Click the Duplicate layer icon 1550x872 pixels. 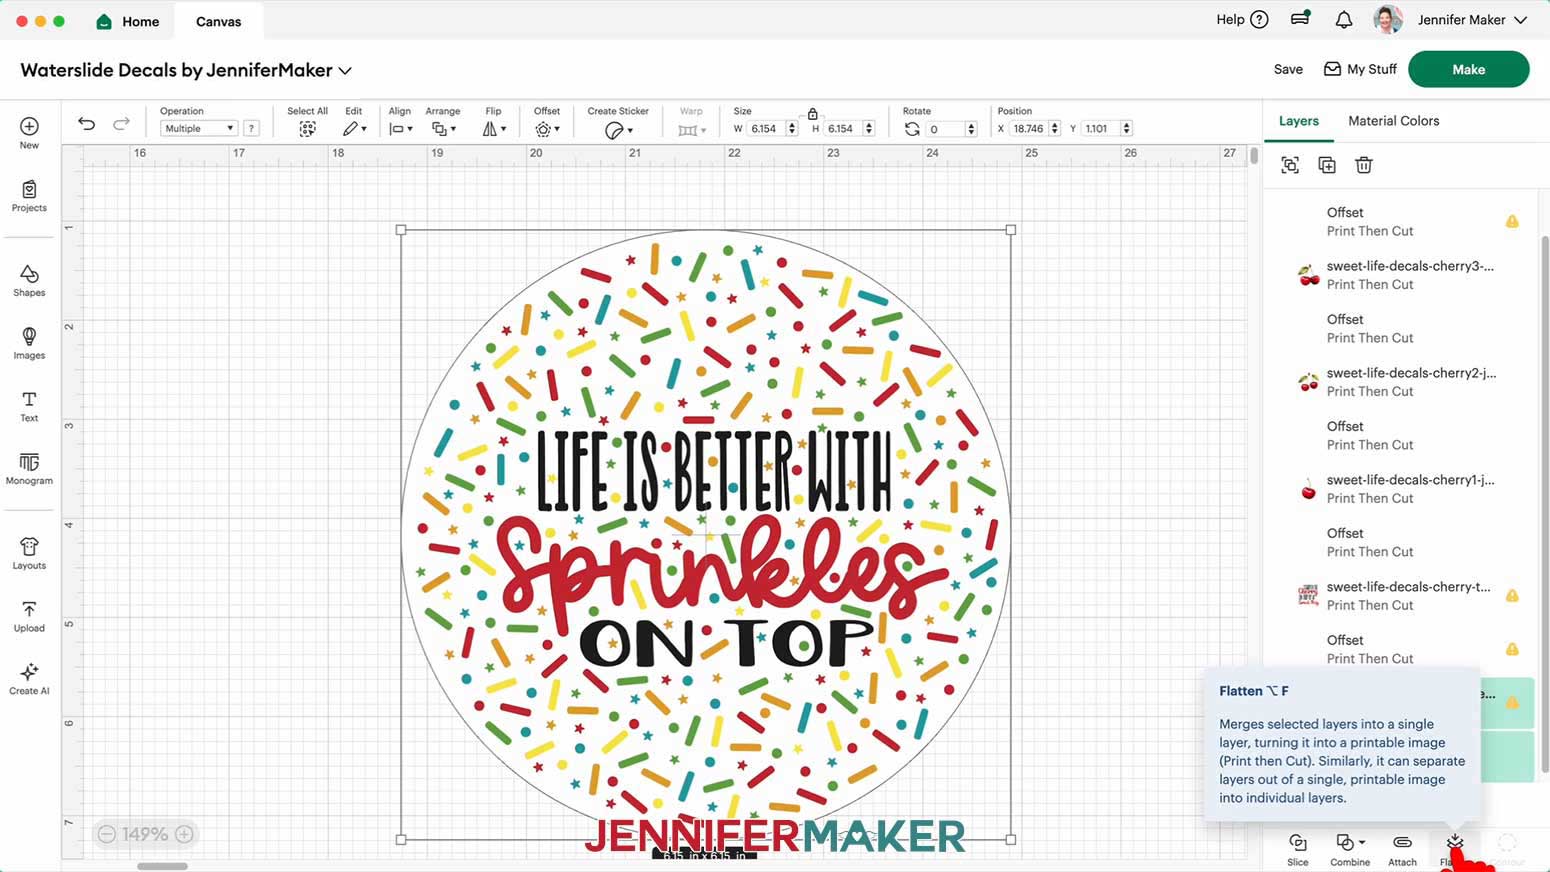(x=1327, y=165)
